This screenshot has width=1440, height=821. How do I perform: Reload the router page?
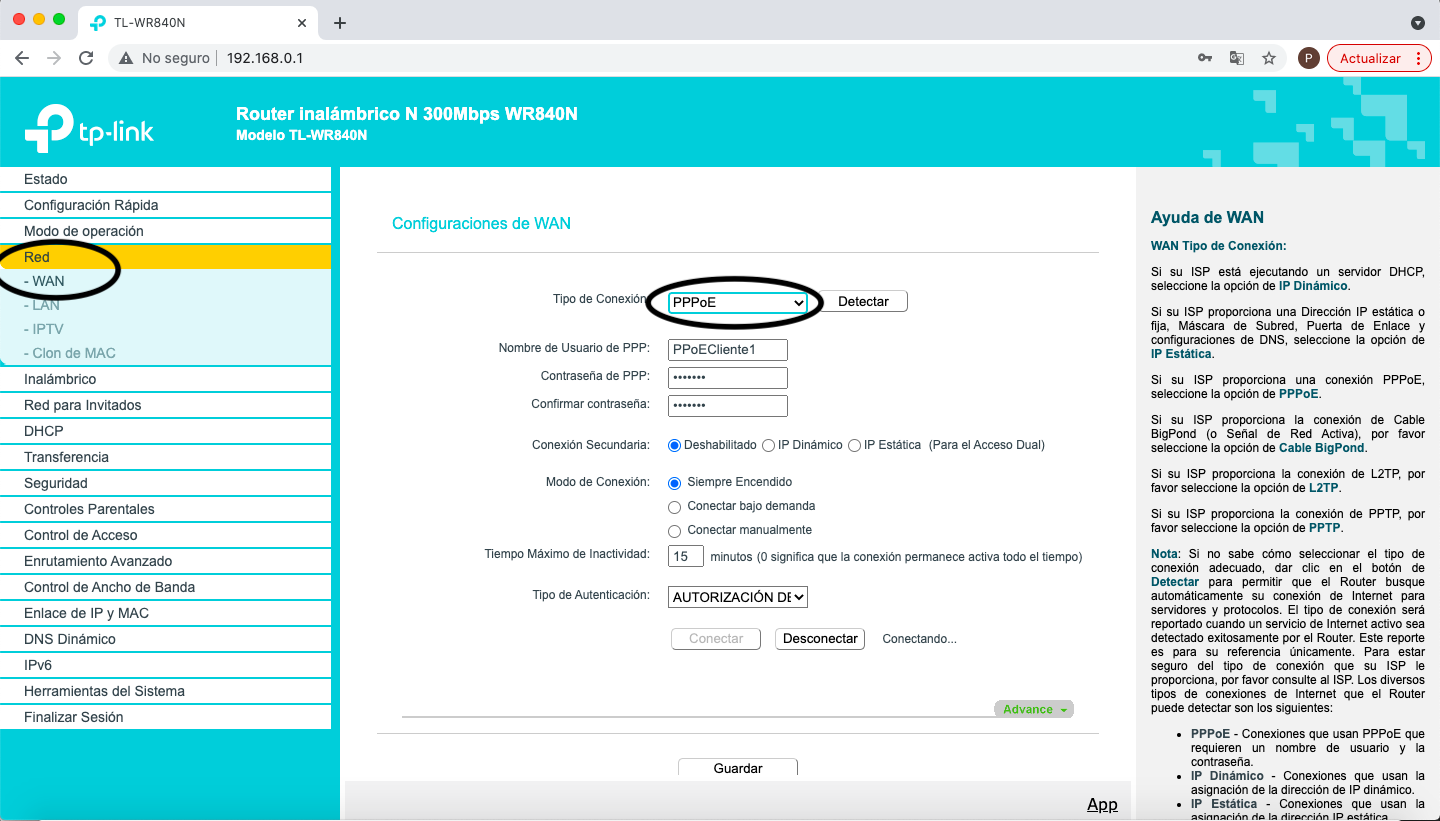(86, 58)
